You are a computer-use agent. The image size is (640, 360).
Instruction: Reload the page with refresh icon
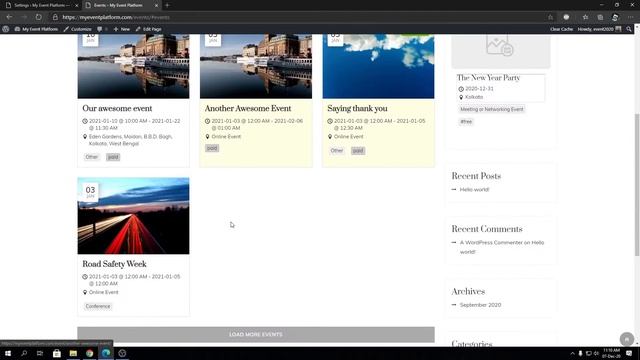pyautogui.click(x=38, y=17)
